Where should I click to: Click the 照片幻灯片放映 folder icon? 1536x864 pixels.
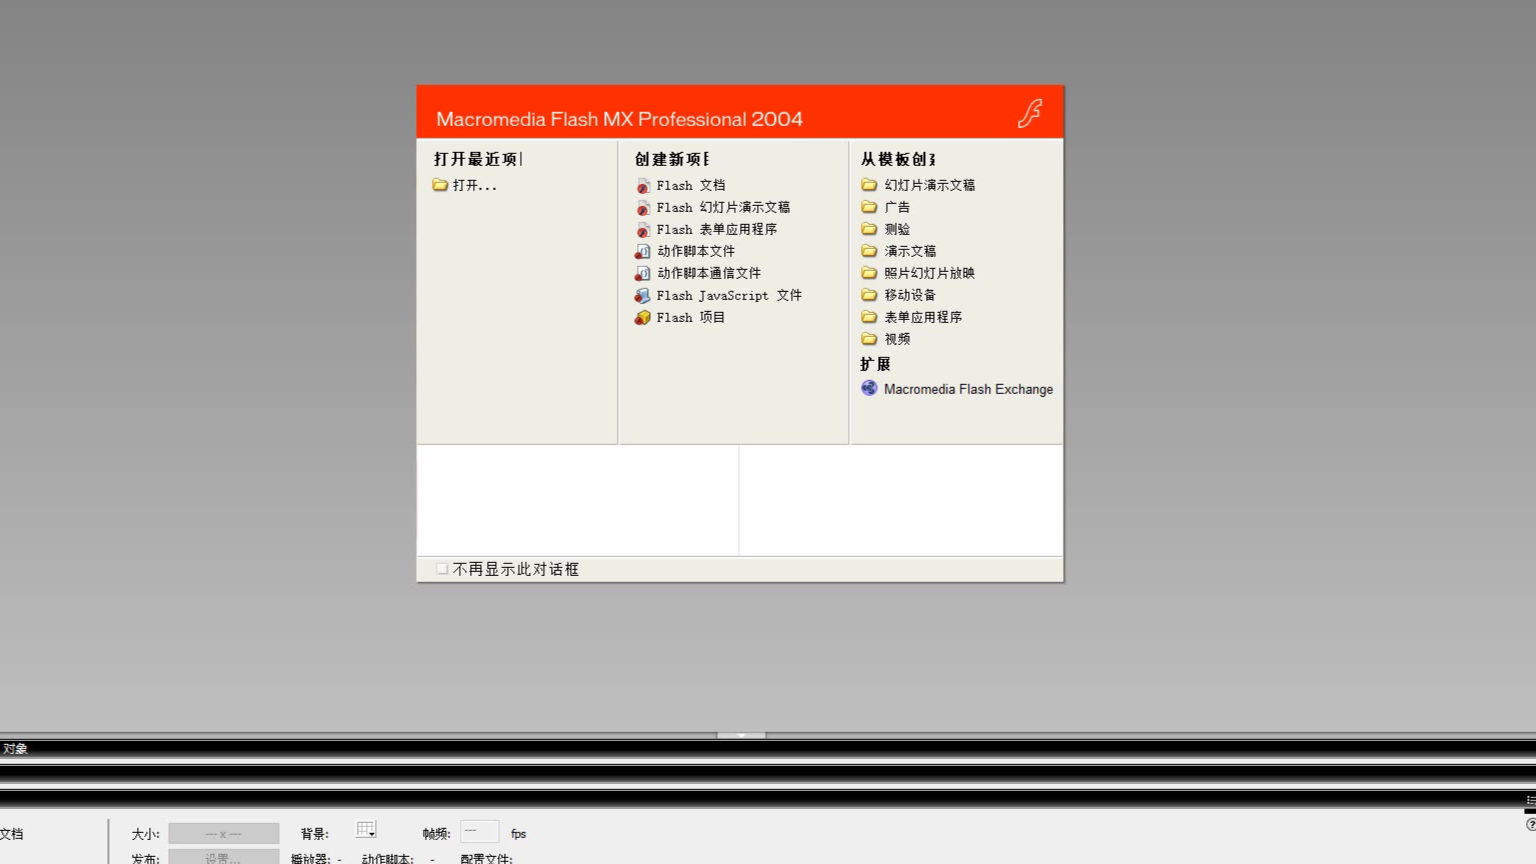pyautogui.click(x=869, y=273)
